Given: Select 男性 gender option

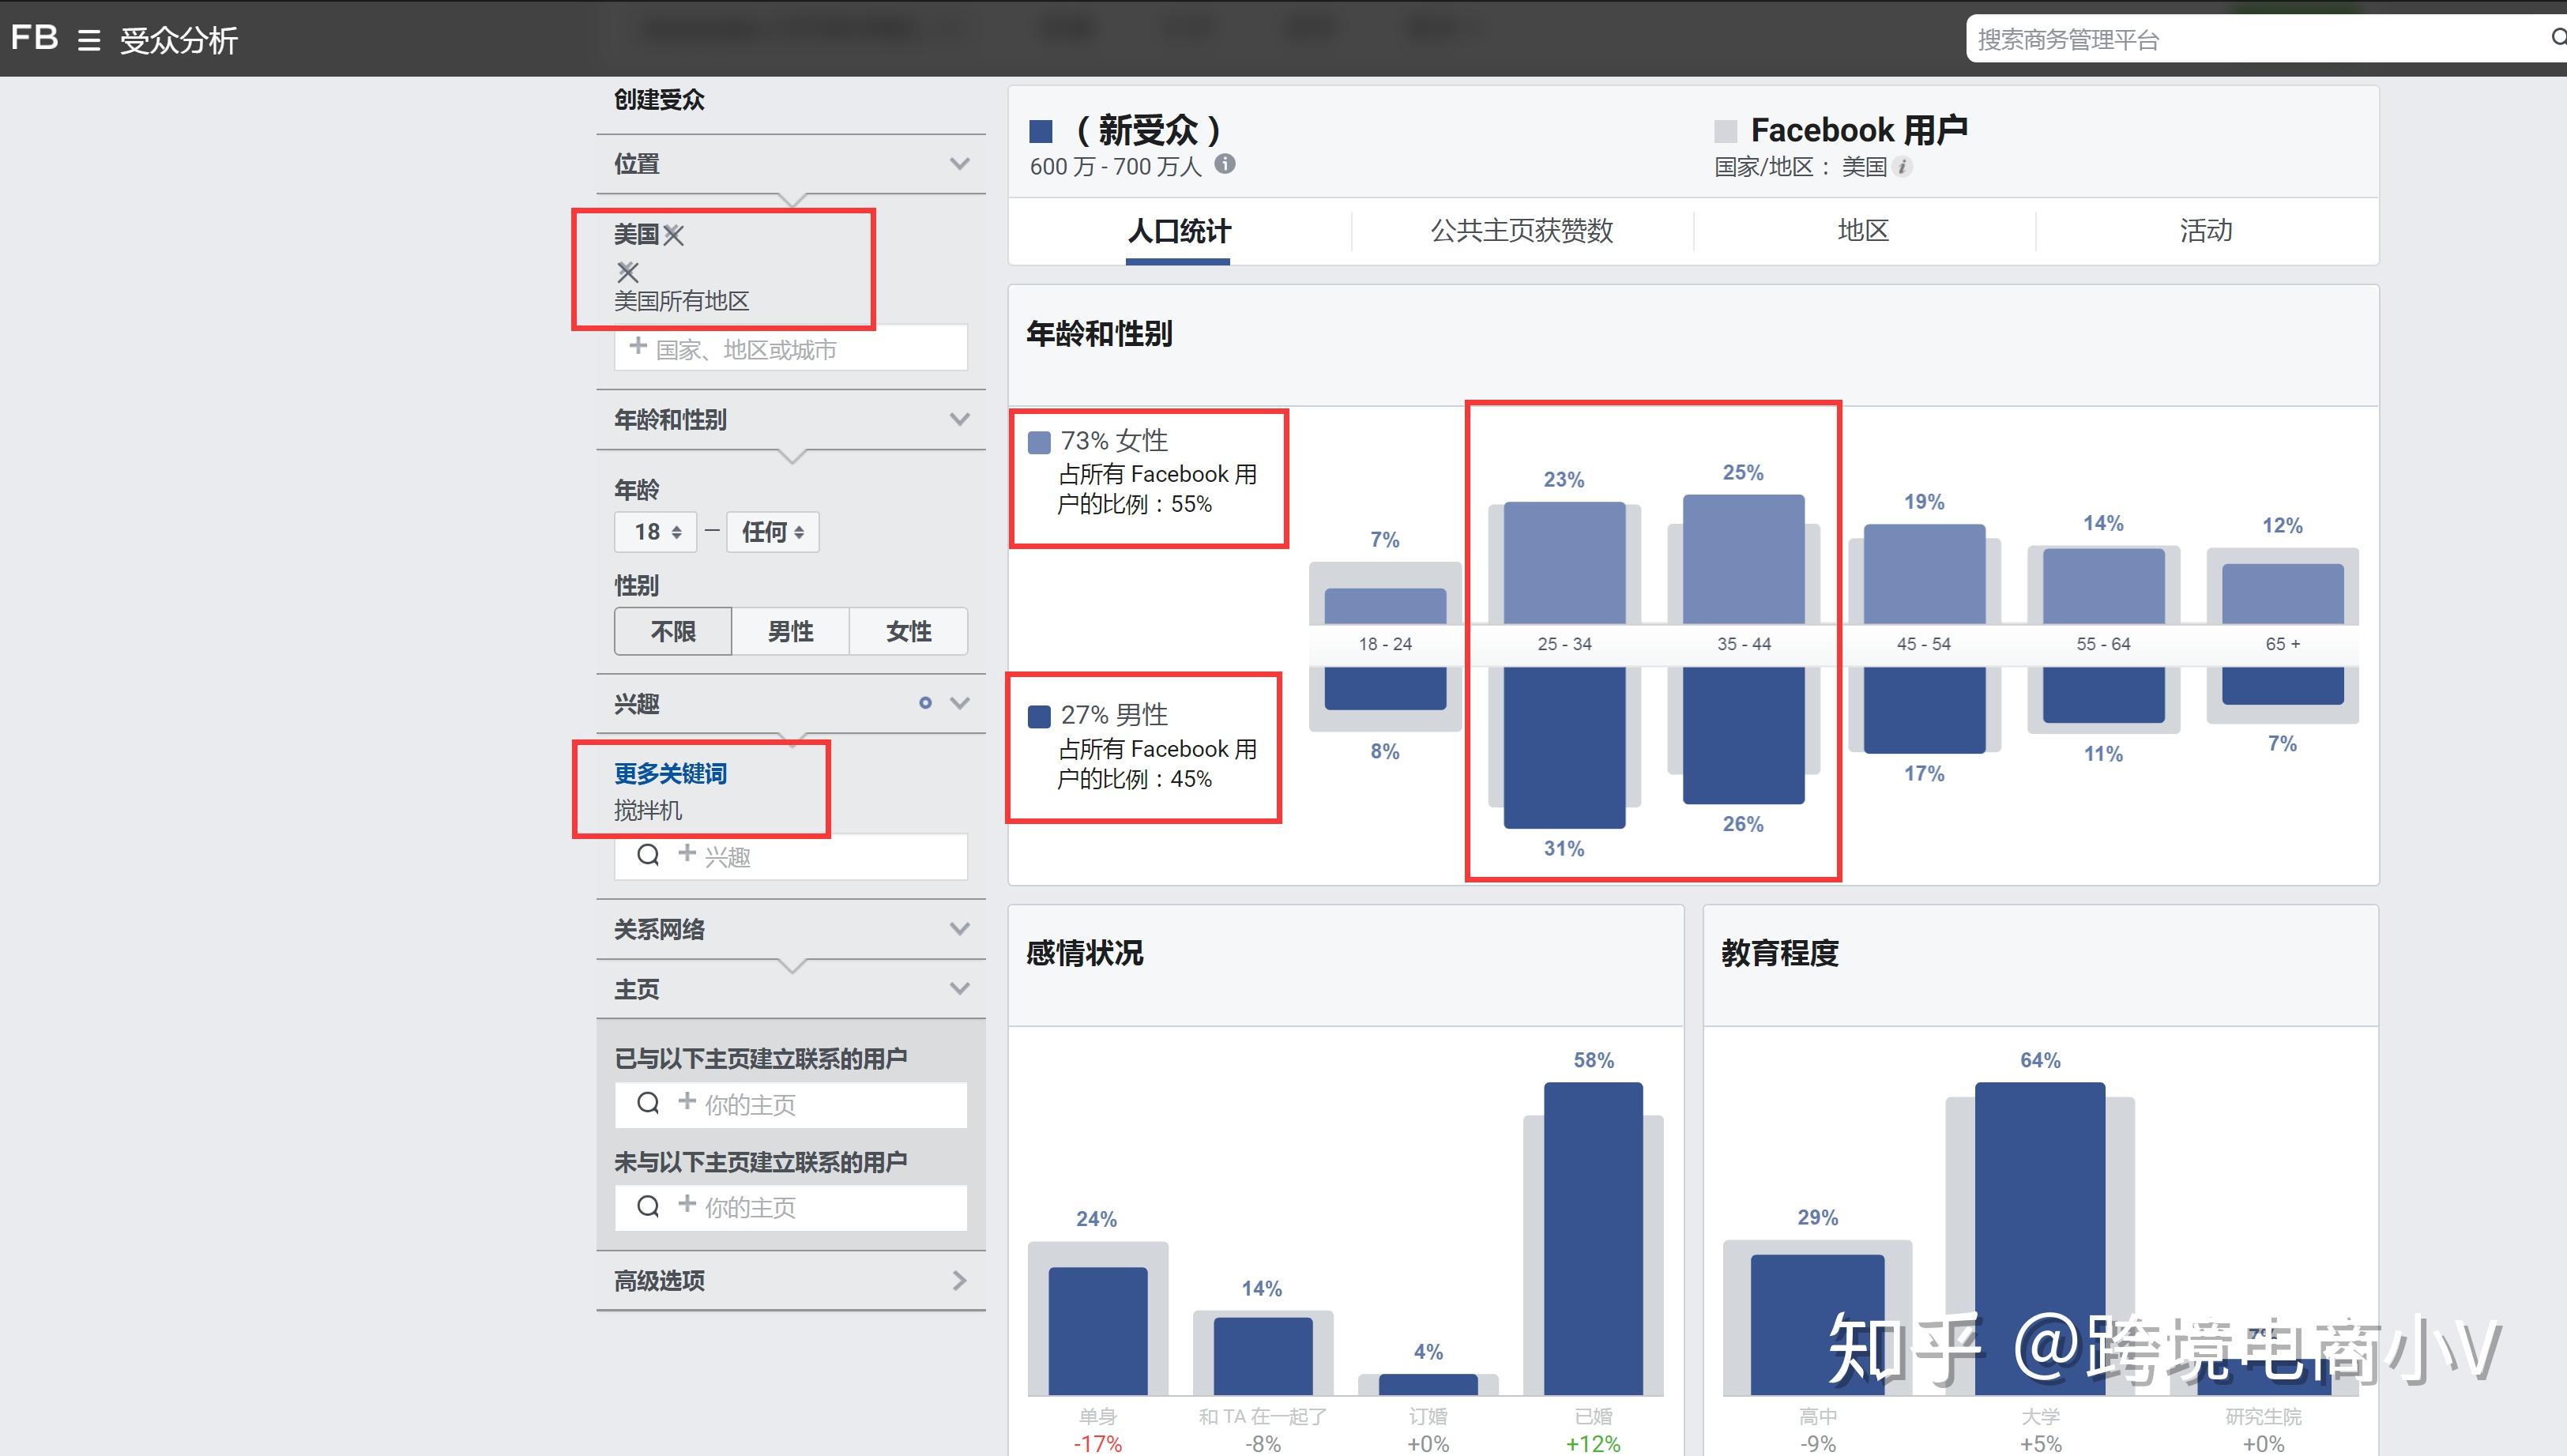Looking at the screenshot, I should (790, 631).
